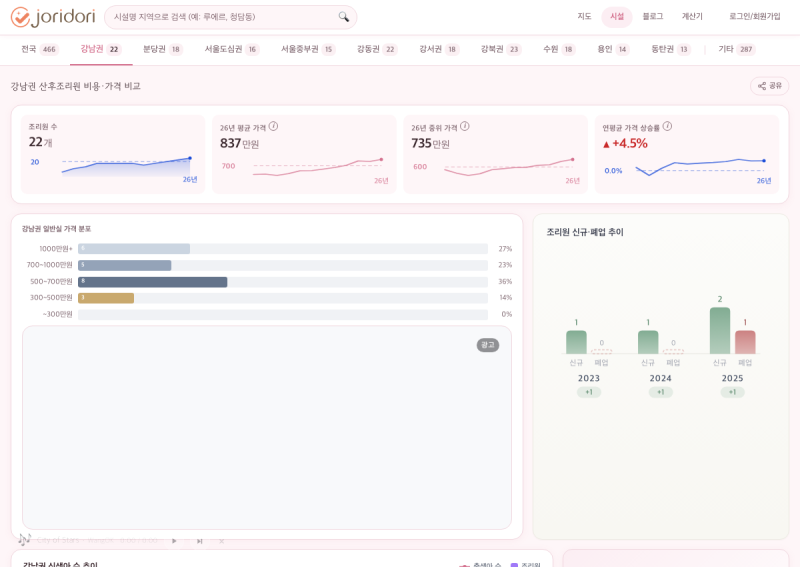This screenshot has width=800, height=567.
Task: Click the +4.5% growth rate value
Action: point(625,143)
